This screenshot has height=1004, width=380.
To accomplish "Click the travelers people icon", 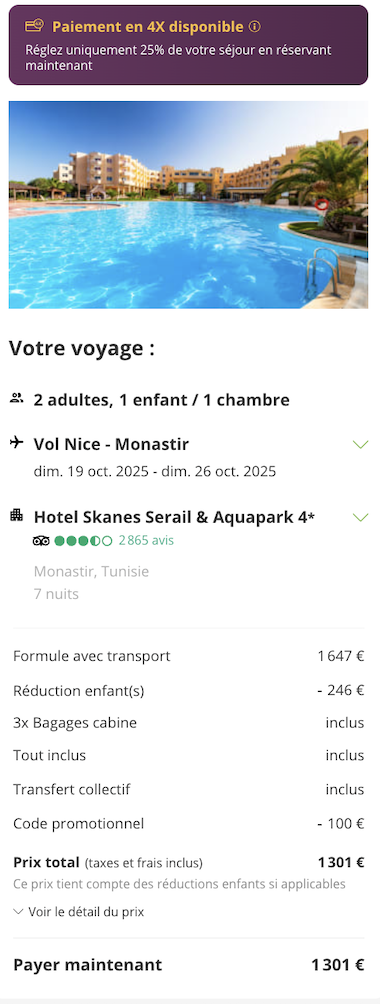I will (17, 399).
